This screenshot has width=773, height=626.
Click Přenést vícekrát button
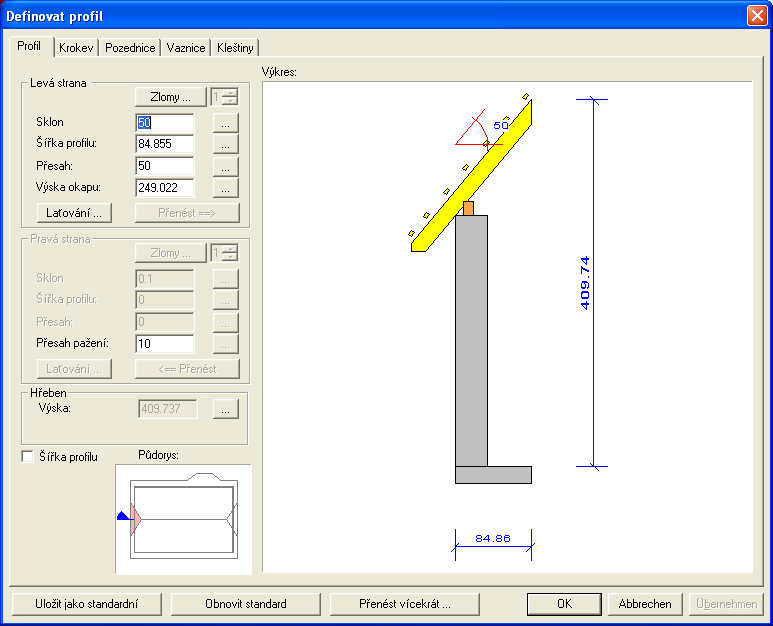[405, 604]
